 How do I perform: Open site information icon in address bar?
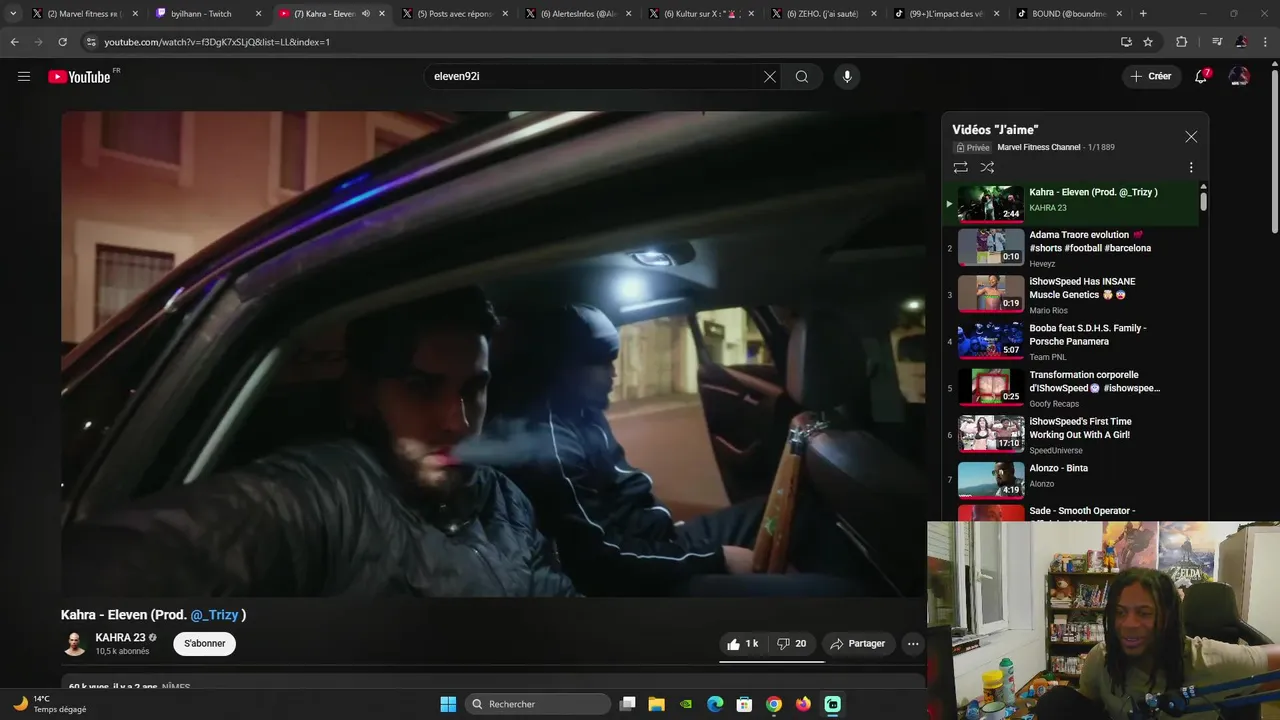click(x=91, y=42)
